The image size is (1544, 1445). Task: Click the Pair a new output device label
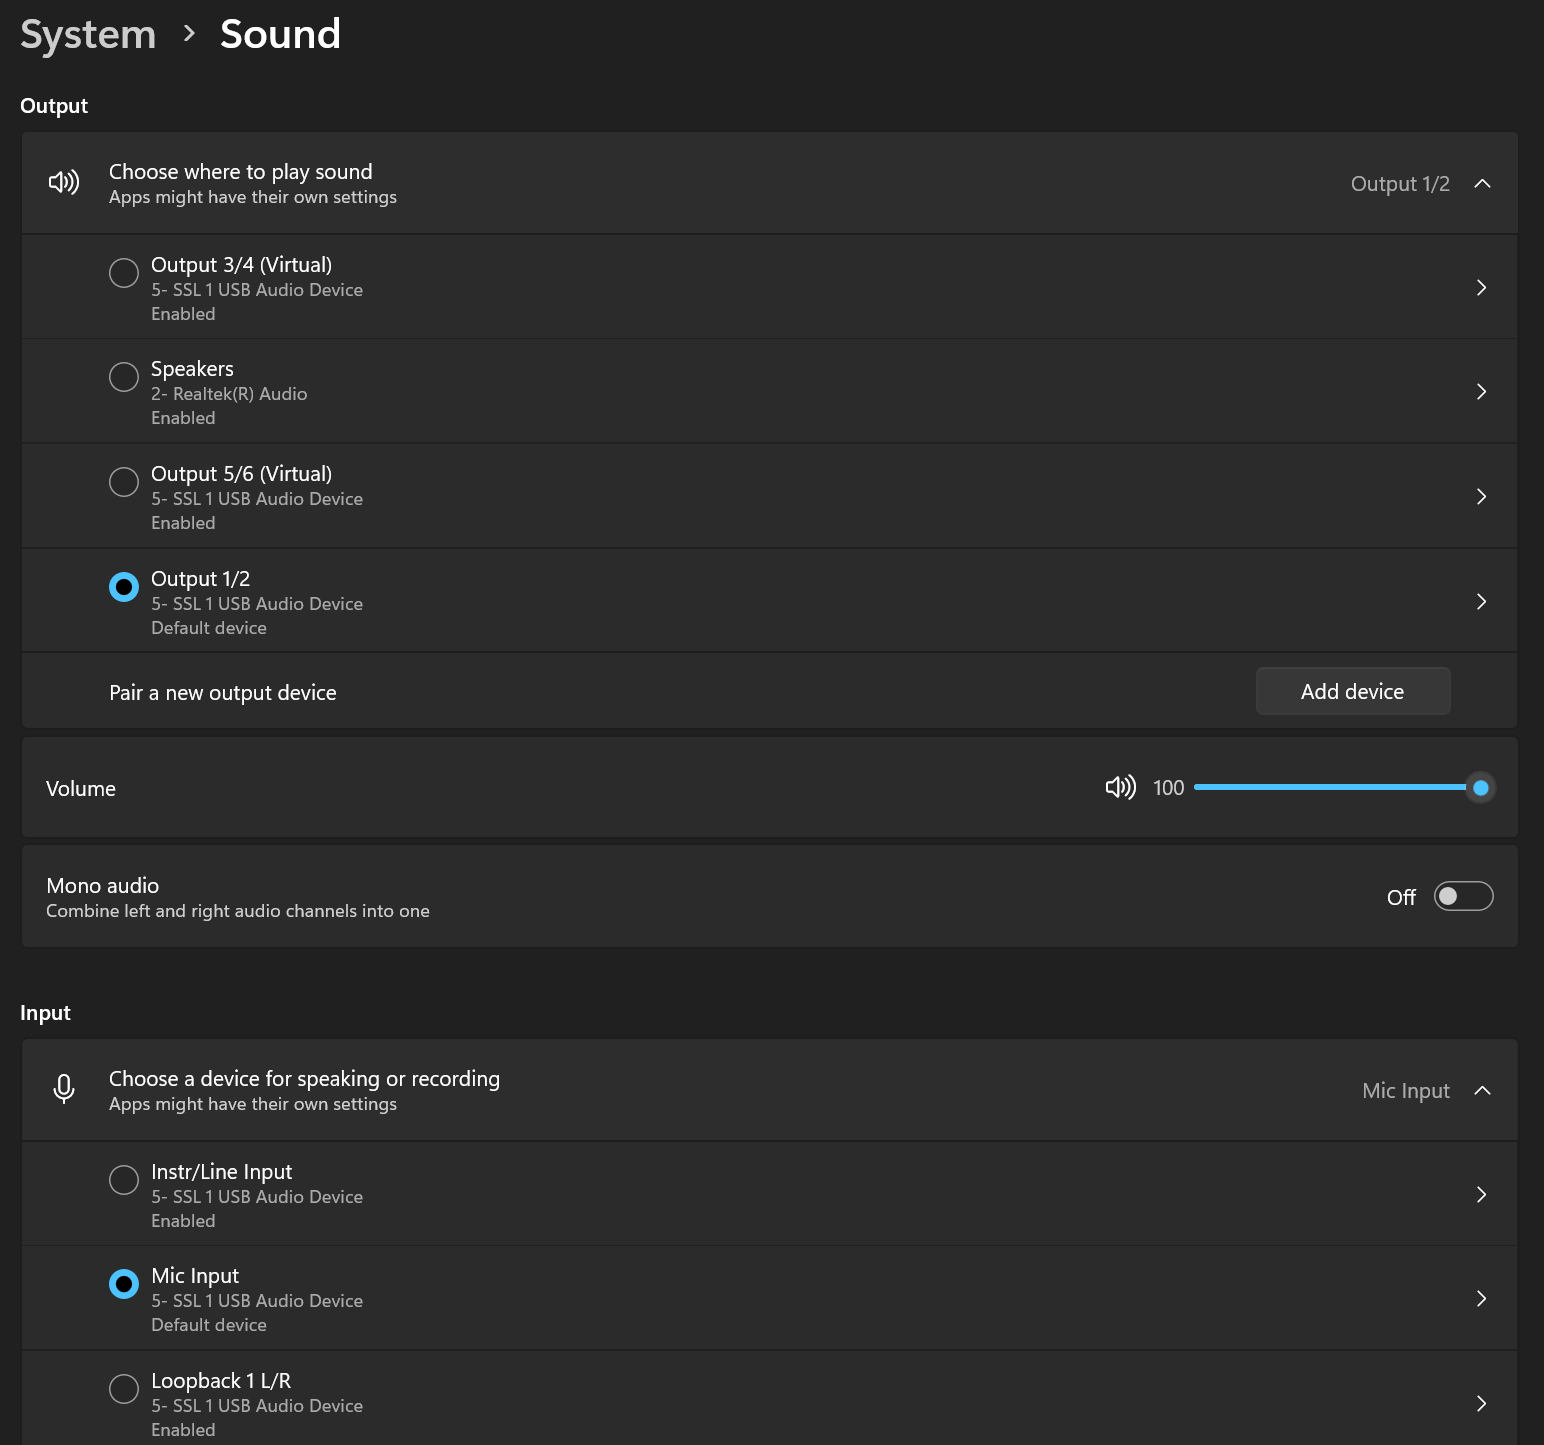223,693
